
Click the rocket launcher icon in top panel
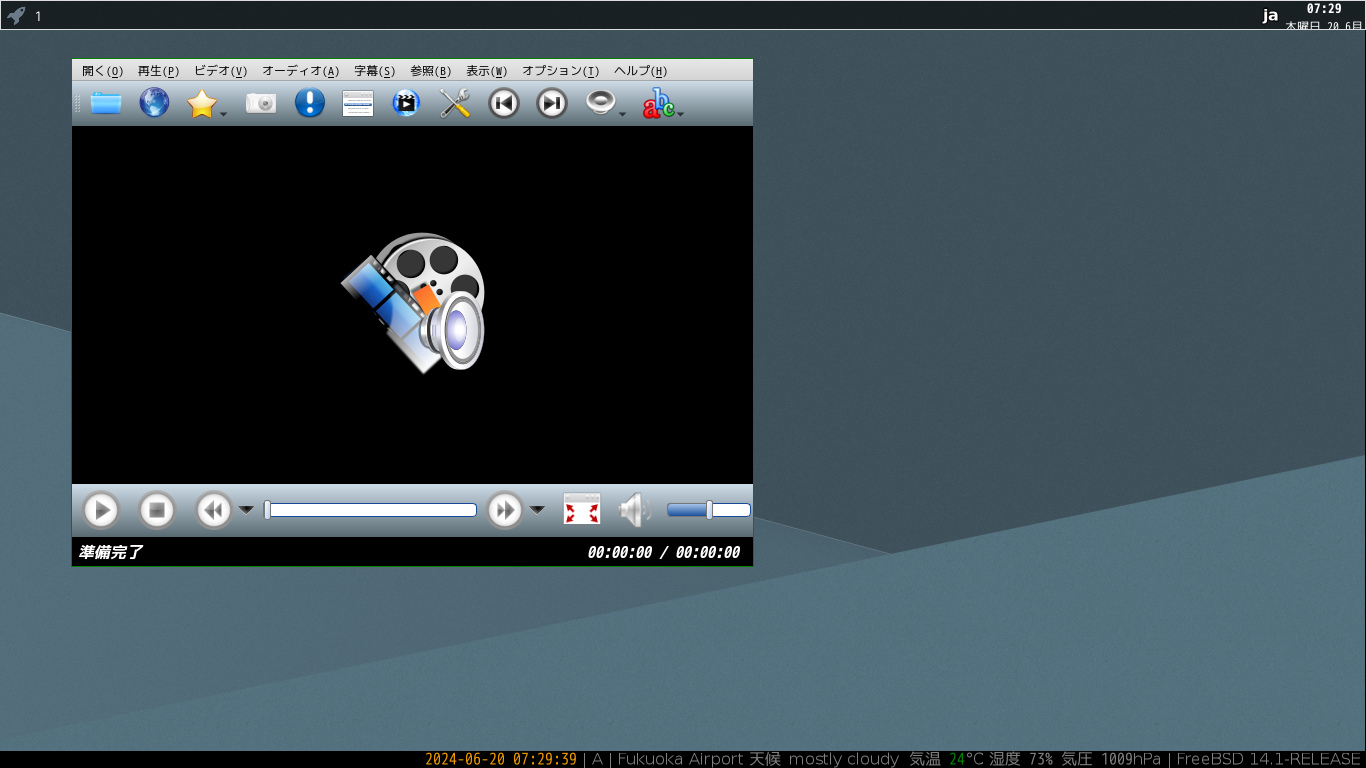pyautogui.click(x=15, y=15)
